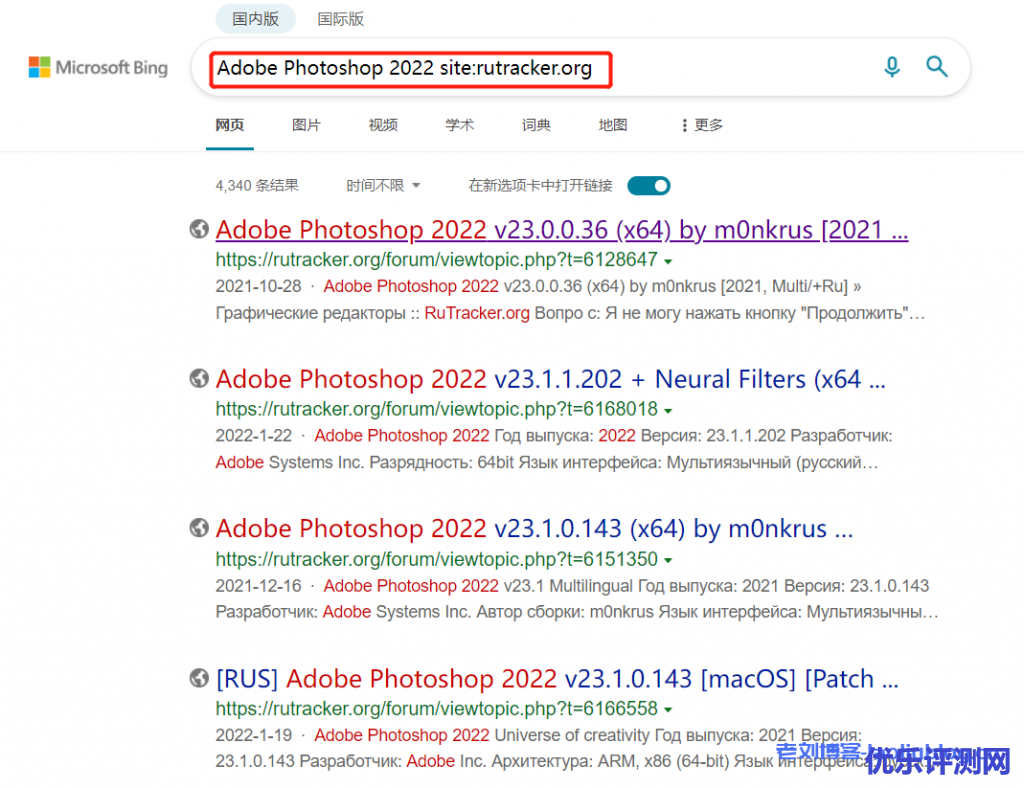Image resolution: width=1024 pixels, height=788 pixels.
Task: Click globe icon beside v23.0.0.36 result
Action: tap(199, 229)
